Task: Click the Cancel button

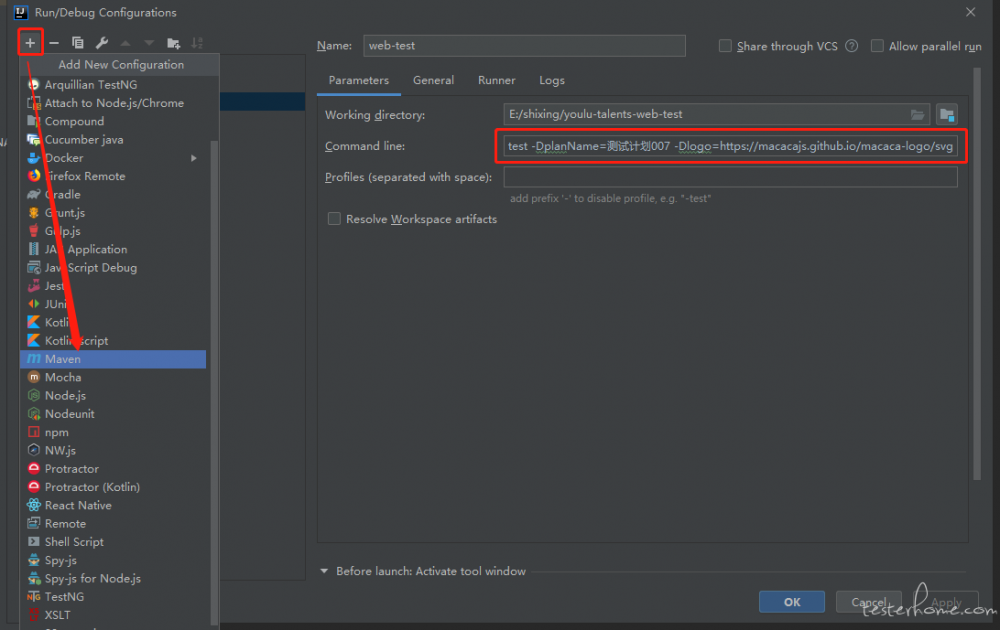Action: 869,602
